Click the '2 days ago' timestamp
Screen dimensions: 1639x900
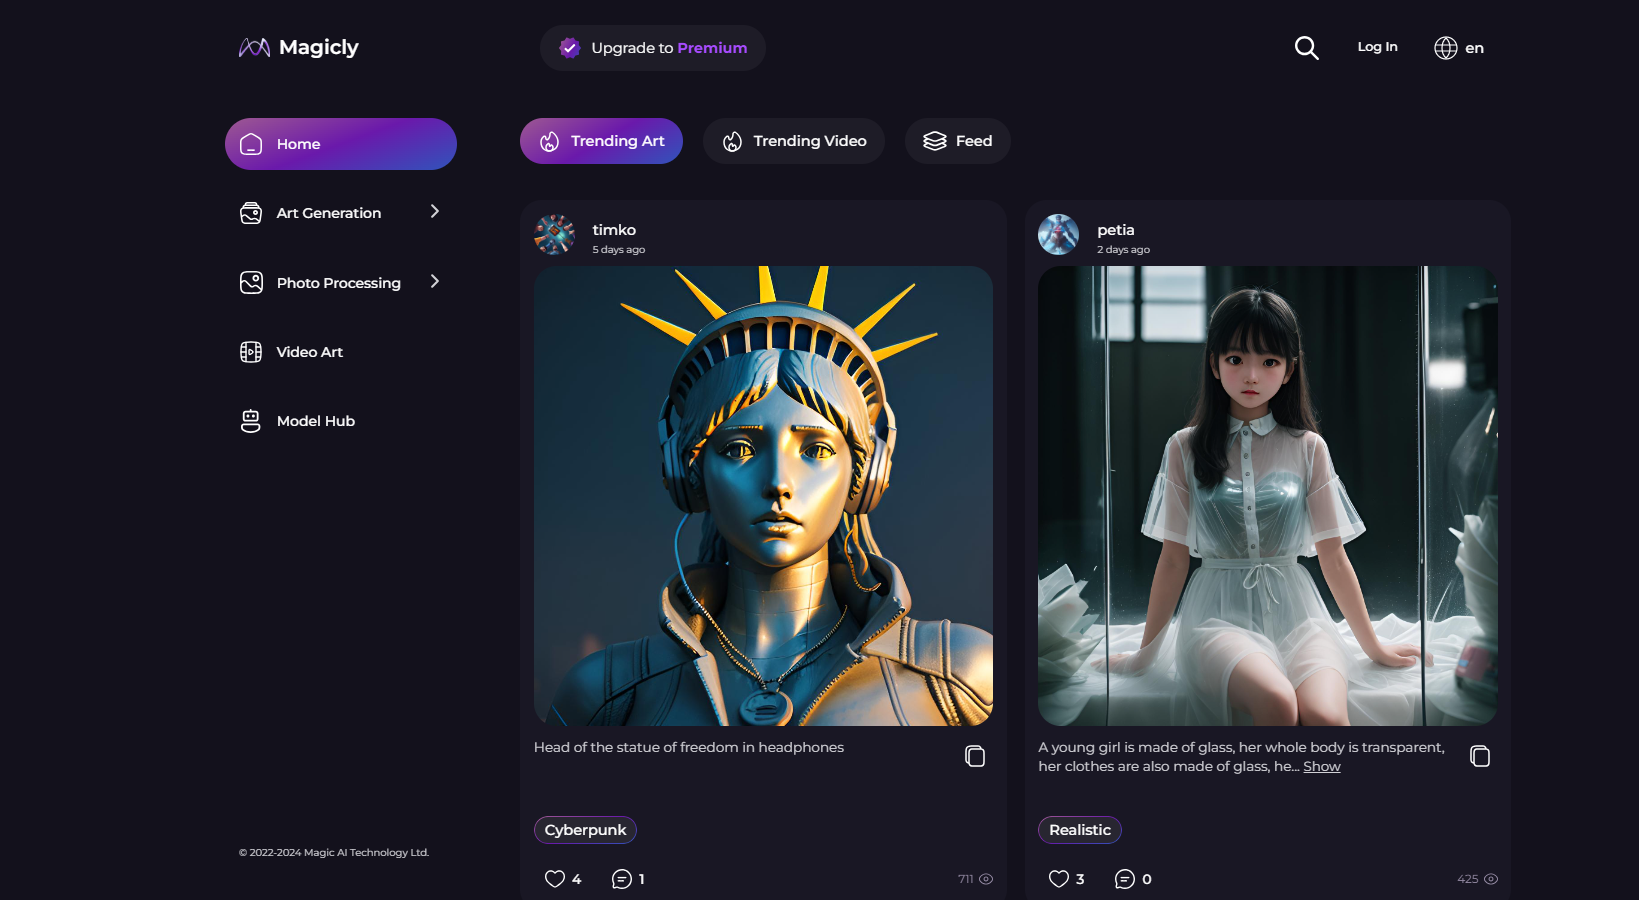coord(1123,250)
